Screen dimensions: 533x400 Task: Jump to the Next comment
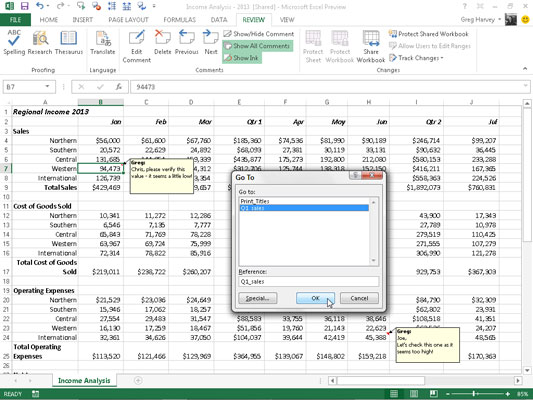click(211, 42)
